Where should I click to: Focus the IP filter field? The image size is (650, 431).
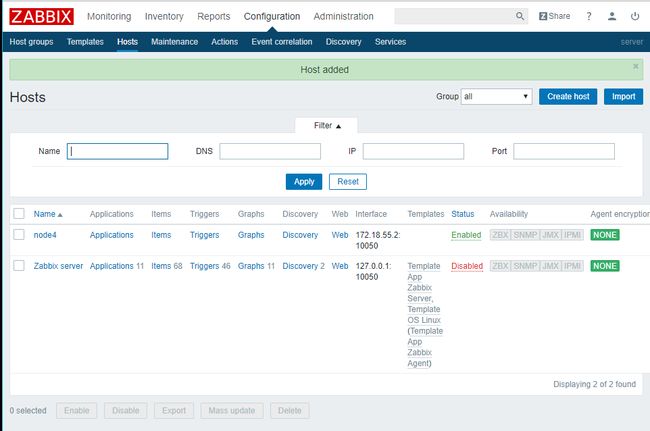pyautogui.click(x=413, y=151)
